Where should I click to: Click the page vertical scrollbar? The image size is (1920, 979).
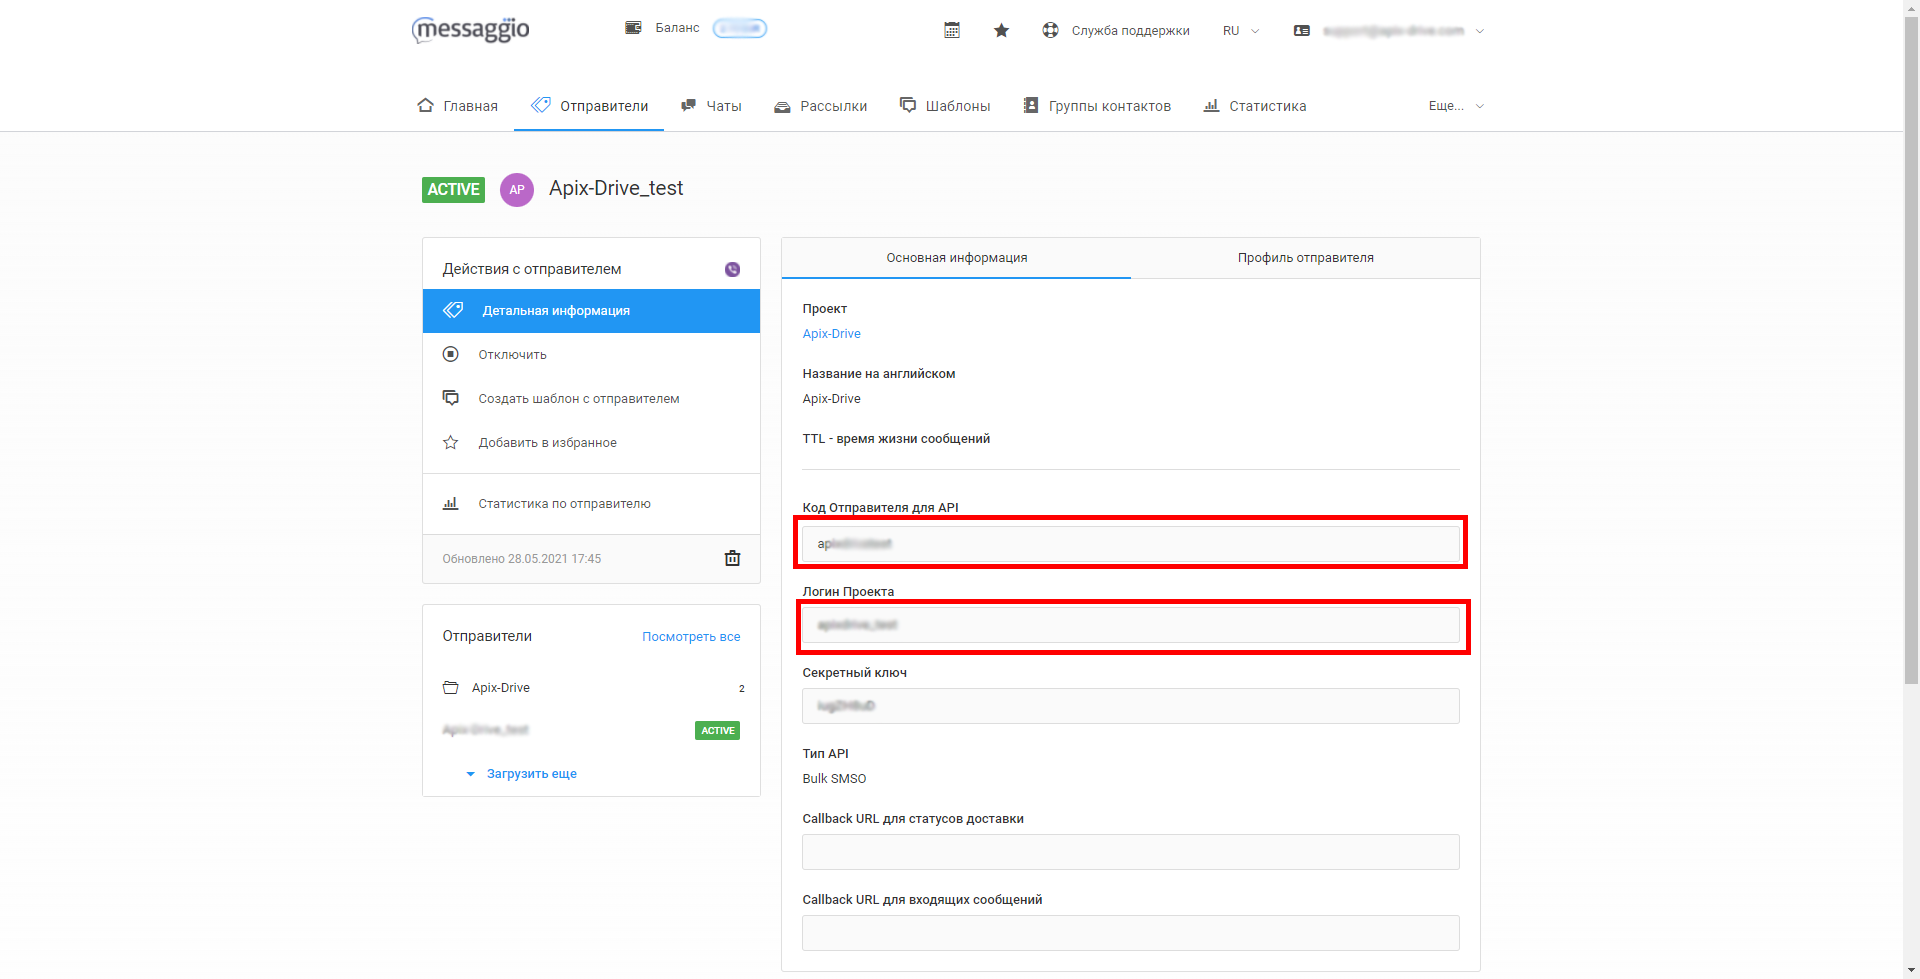[1911, 350]
